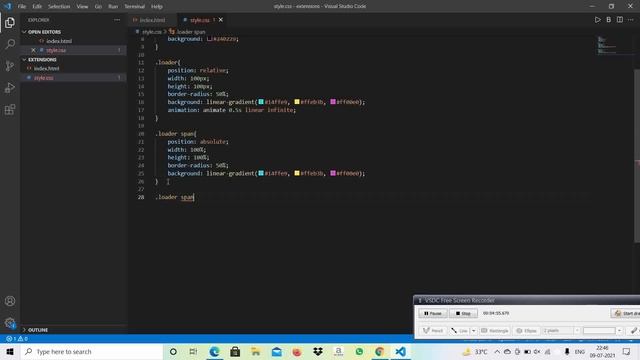The width and height of the screenshot is (640, 360).
Task: Select index.html in Open Editors list
Action: 59,41
